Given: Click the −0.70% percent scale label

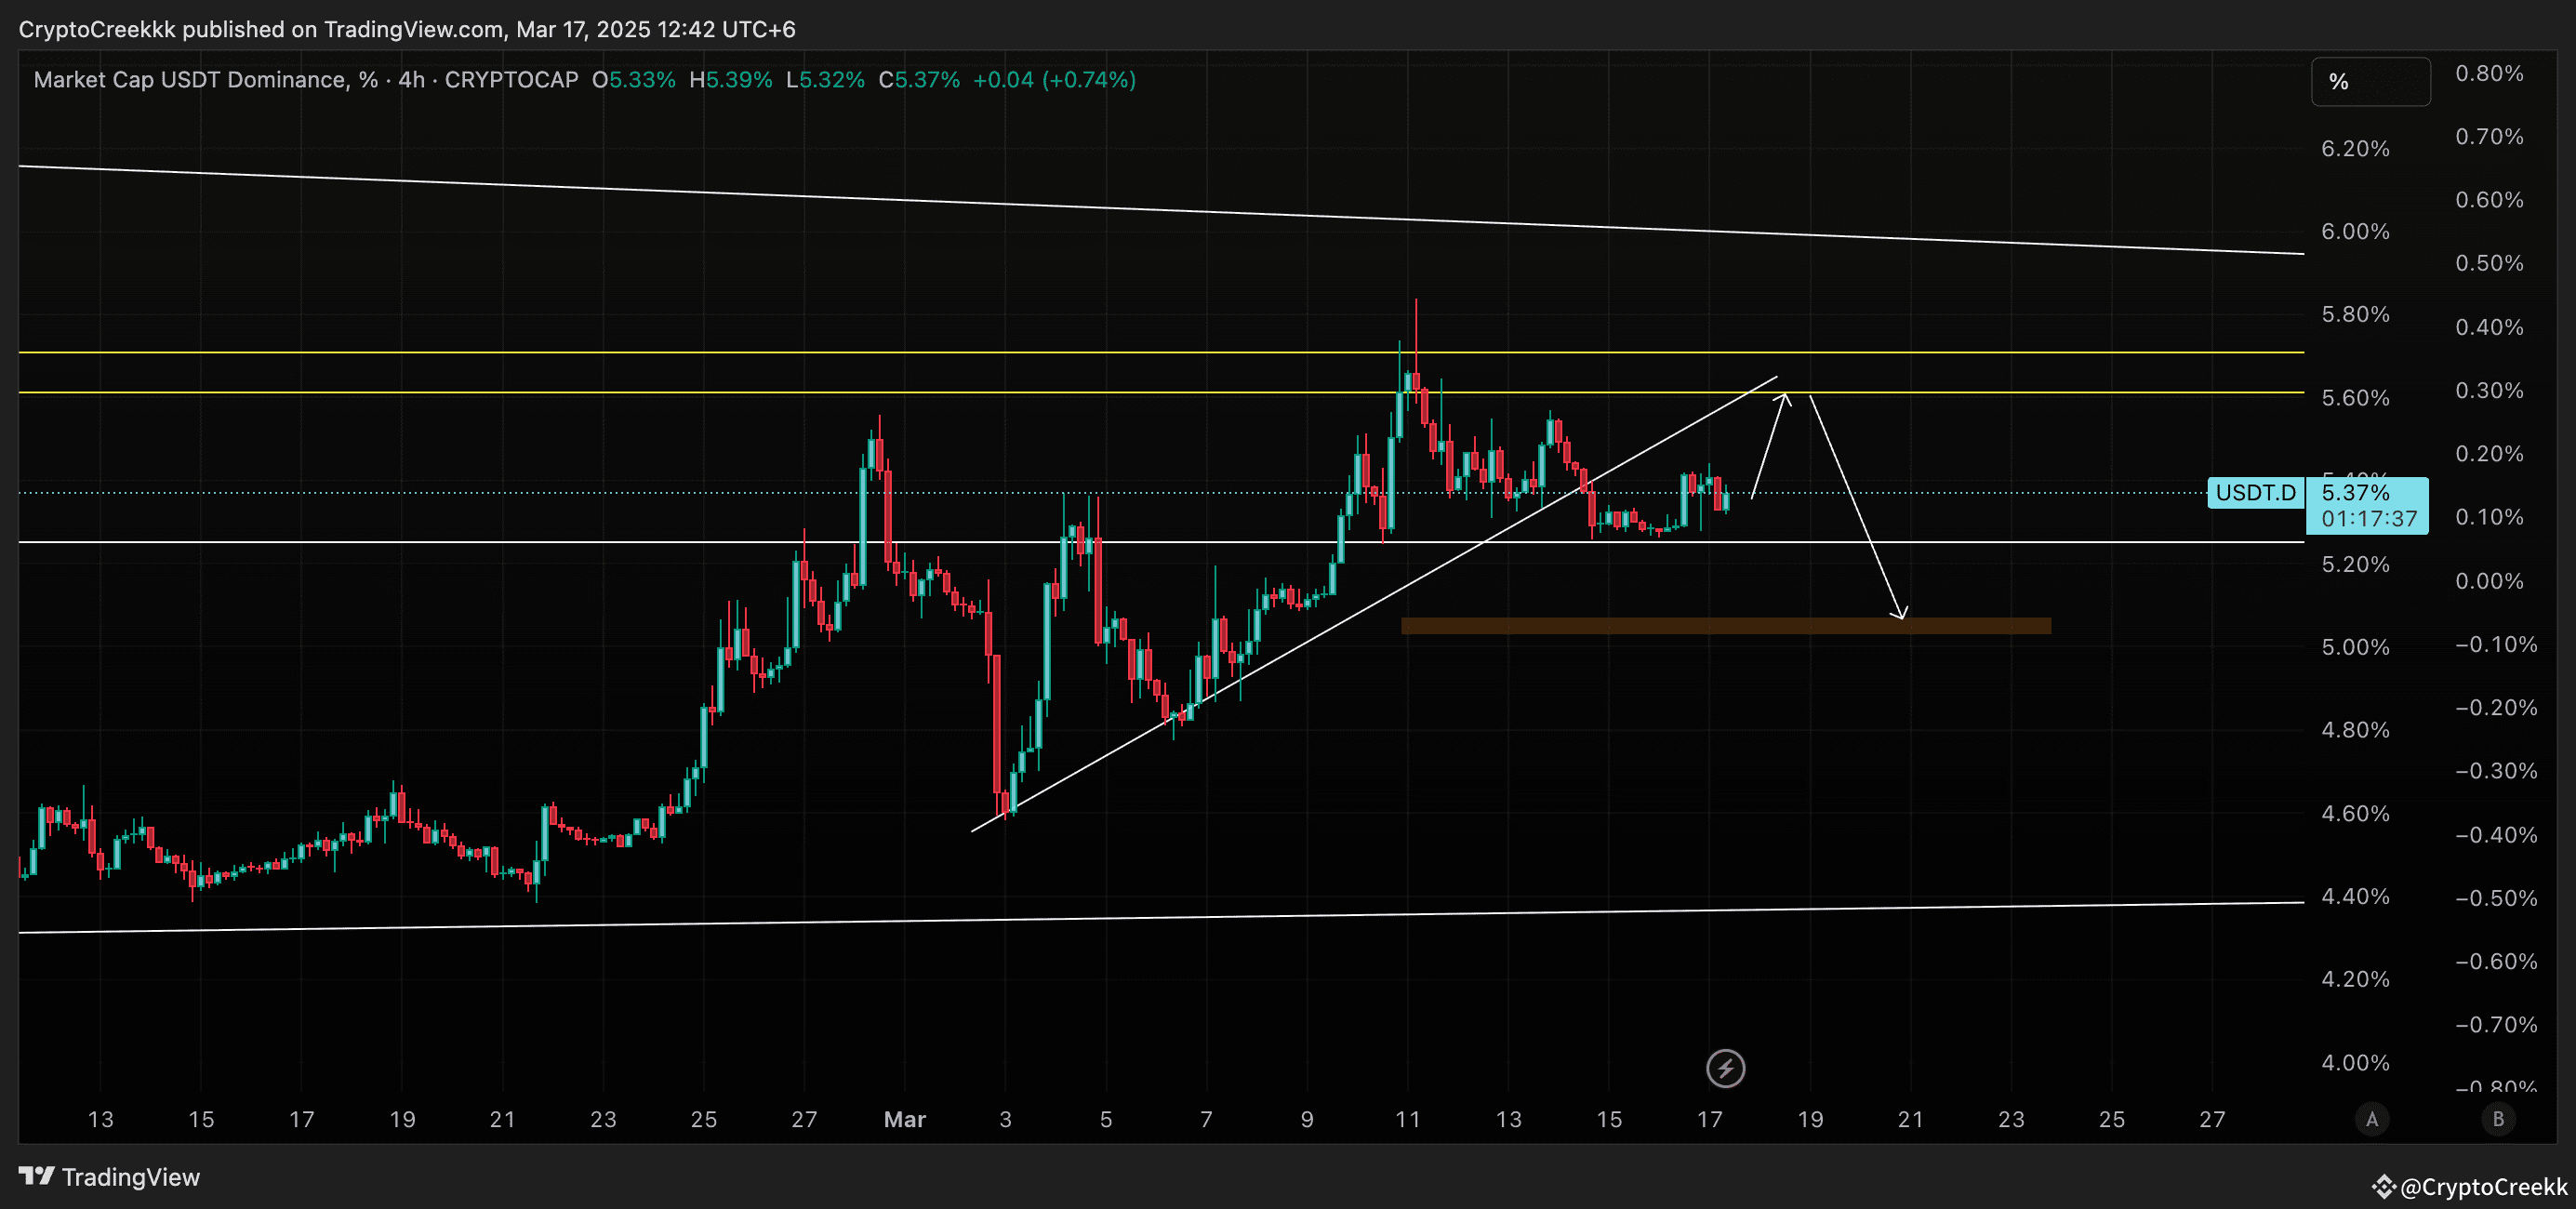Looking at the screenshot, I should pyautogui.click(x=2496, y=1025).
